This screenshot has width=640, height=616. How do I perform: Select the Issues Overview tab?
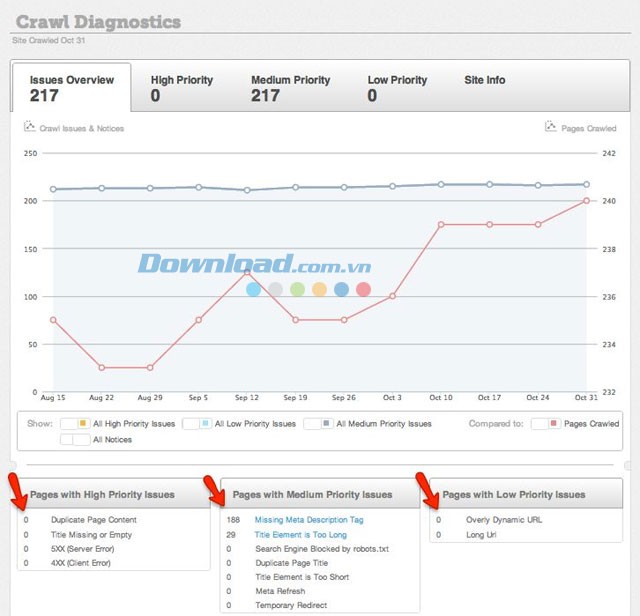point(71,88)
